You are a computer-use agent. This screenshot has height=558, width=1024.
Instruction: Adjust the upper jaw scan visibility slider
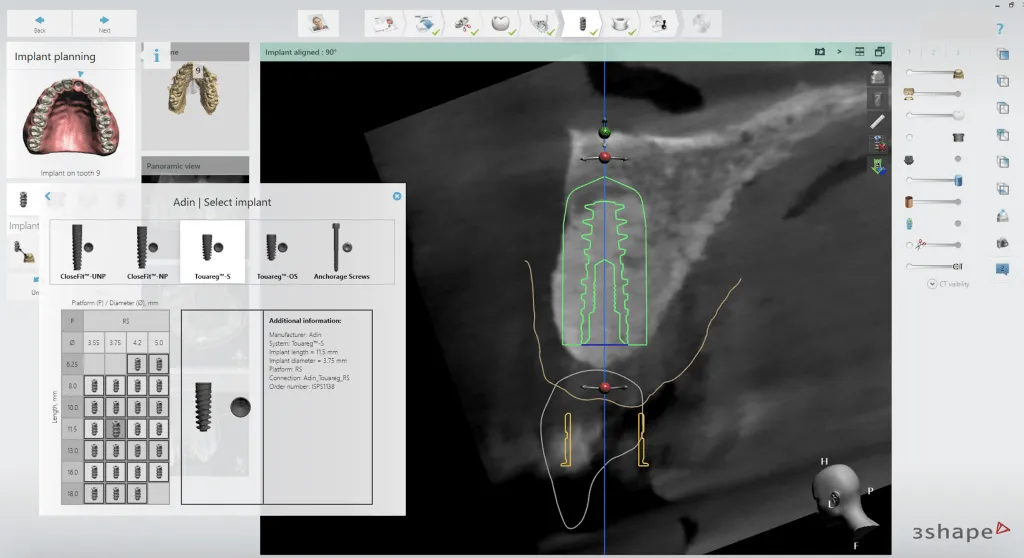coord(935,73)
